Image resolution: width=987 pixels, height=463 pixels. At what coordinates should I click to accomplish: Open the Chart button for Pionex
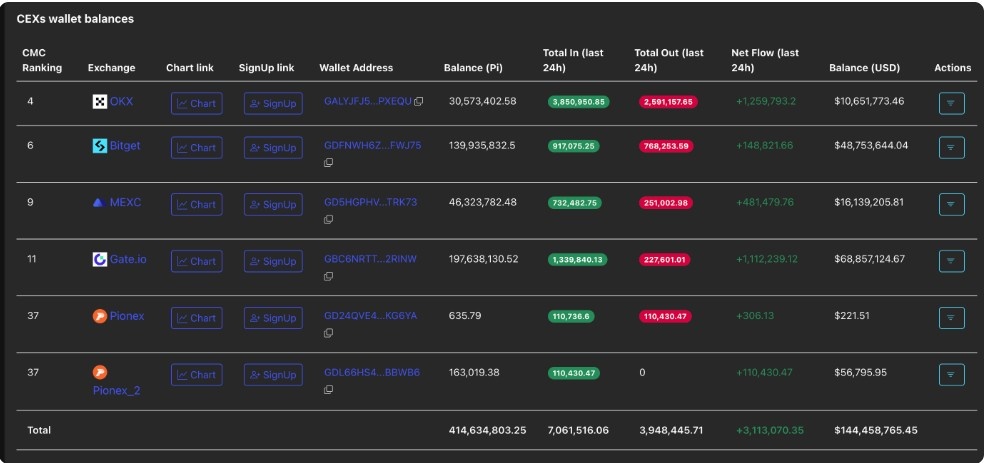pyautogui.click(x=196, y=318)
